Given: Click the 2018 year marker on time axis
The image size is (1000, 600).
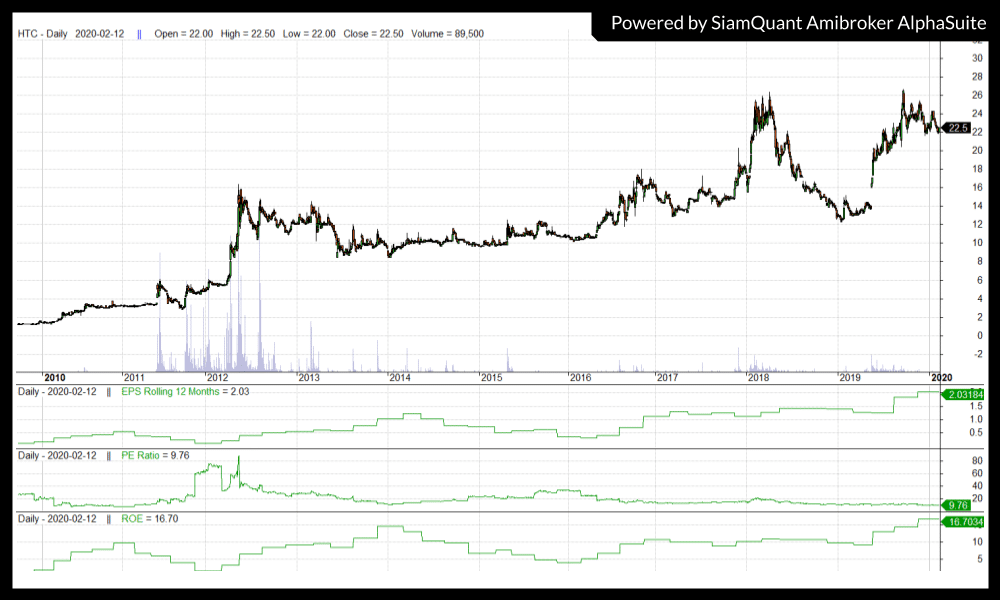Looking at the screenshot, I should point(758,377).
